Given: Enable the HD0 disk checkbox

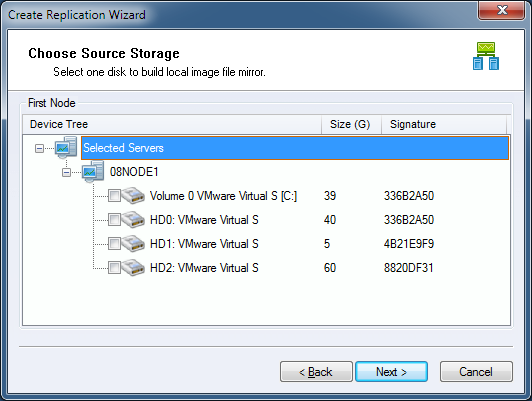Looking at the screenshot, I should [x=114, y=220].
